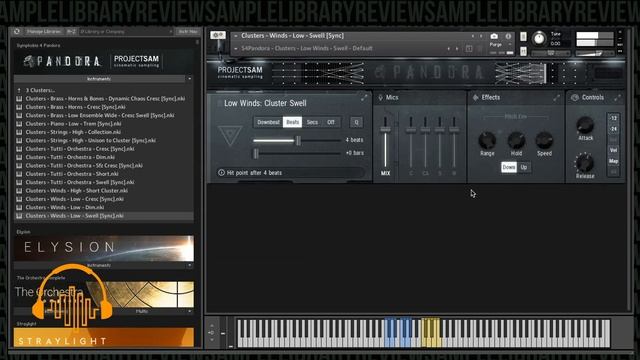
Task: Open snapshot name dropdown arrow
Action: point(236,49)
